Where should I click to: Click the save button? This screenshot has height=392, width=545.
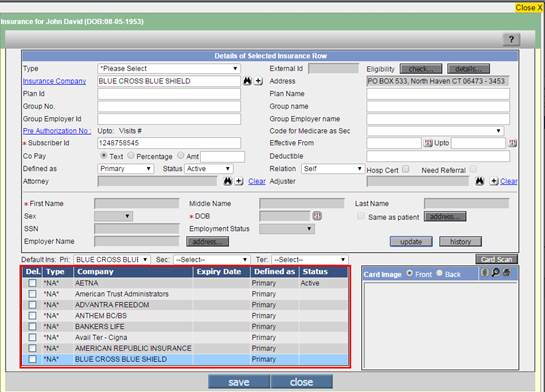click(x=239, y=382)
